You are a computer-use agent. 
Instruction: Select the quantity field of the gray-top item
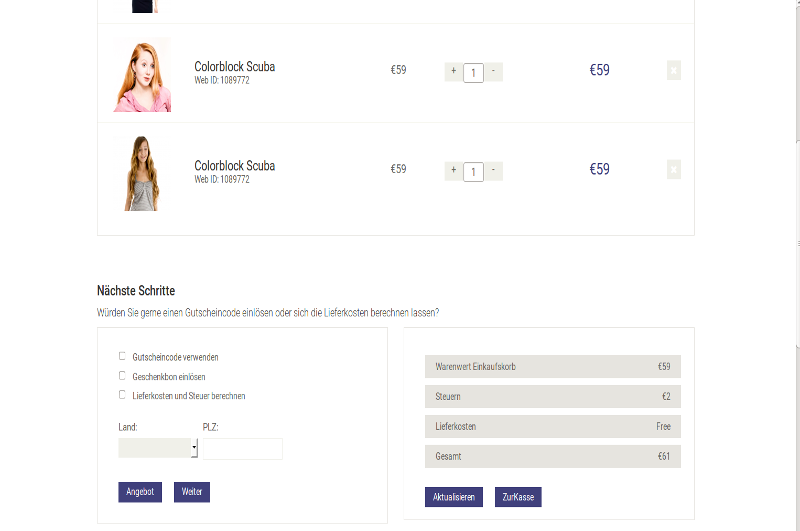(473, 171)
